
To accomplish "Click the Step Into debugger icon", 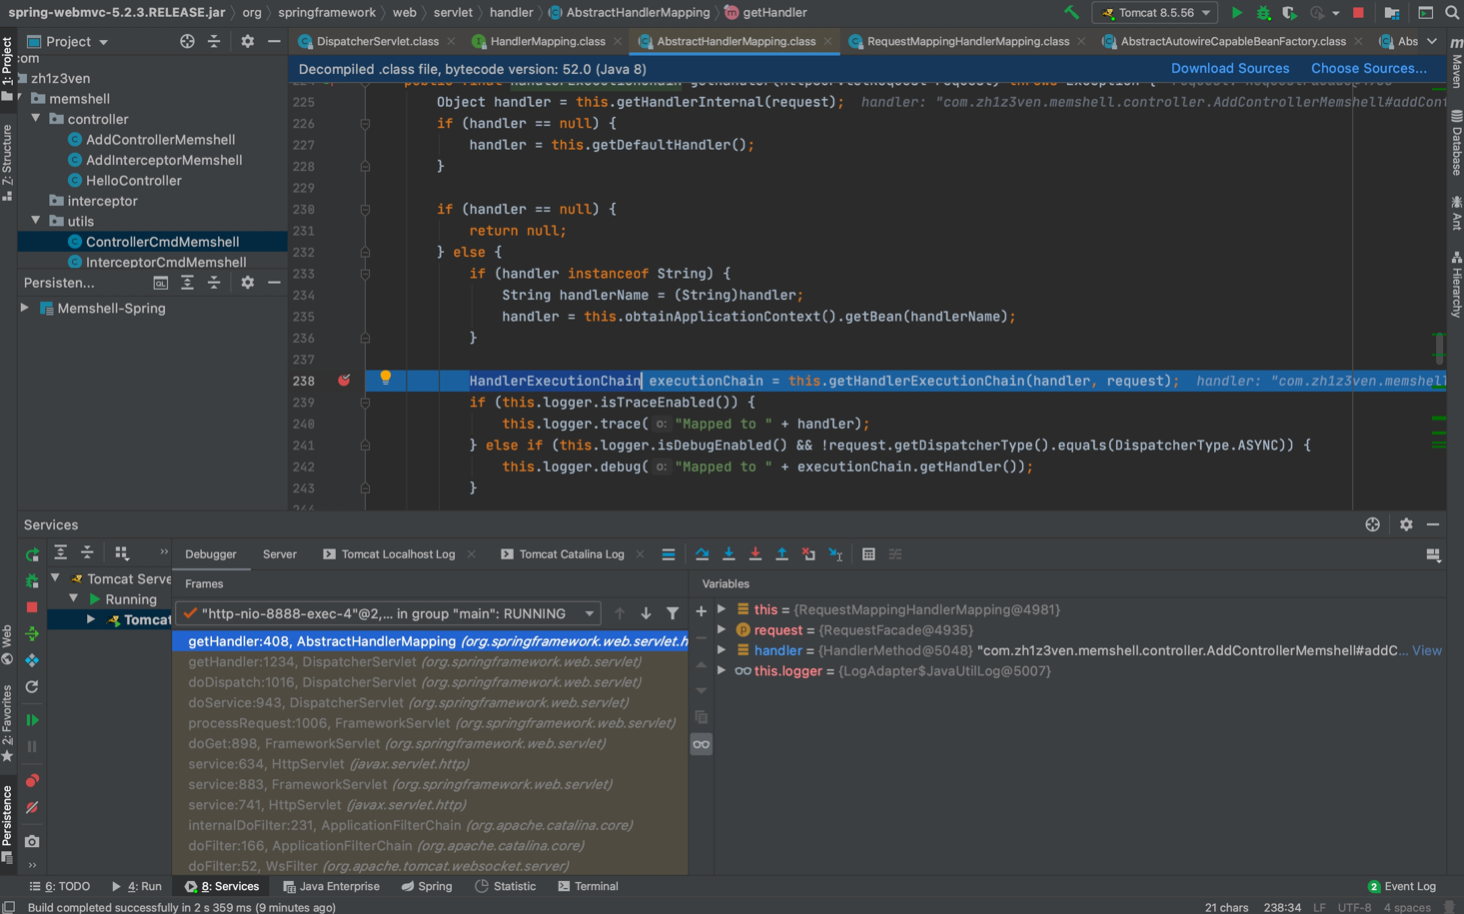I will 728,554.
